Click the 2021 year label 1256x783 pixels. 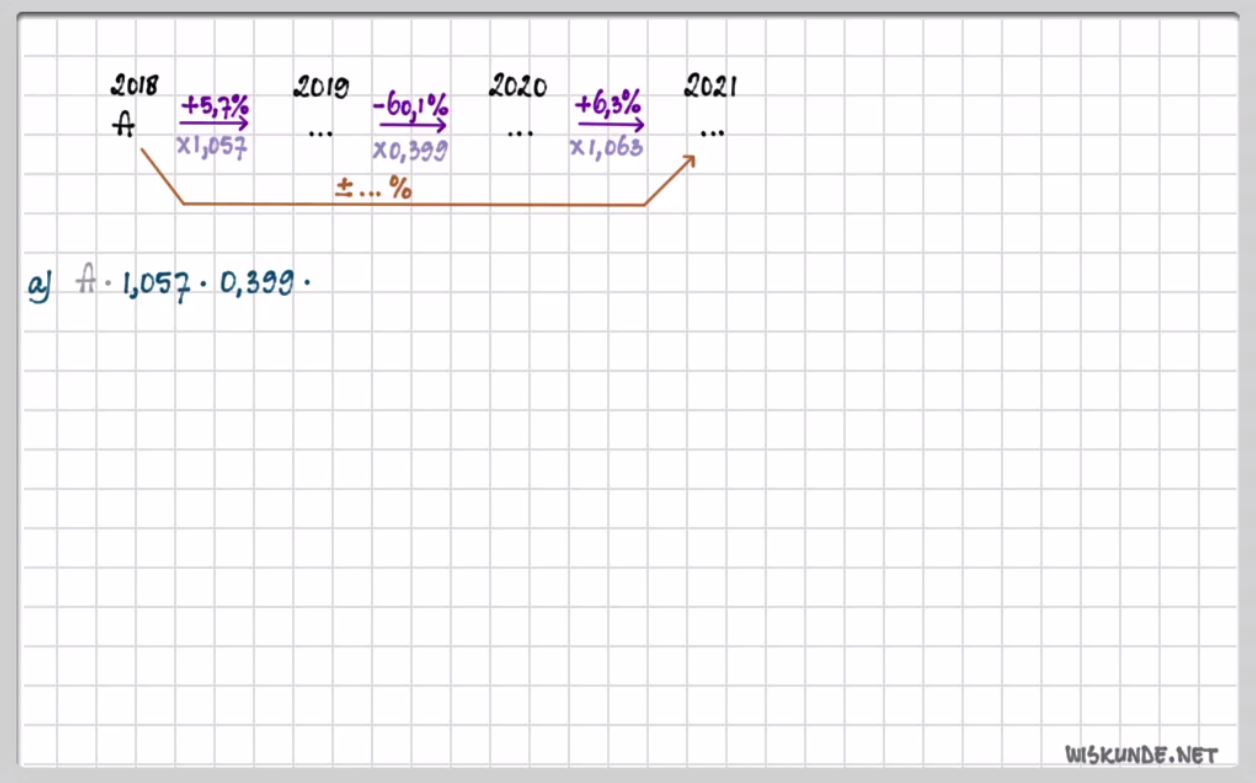tap(710, 87)
